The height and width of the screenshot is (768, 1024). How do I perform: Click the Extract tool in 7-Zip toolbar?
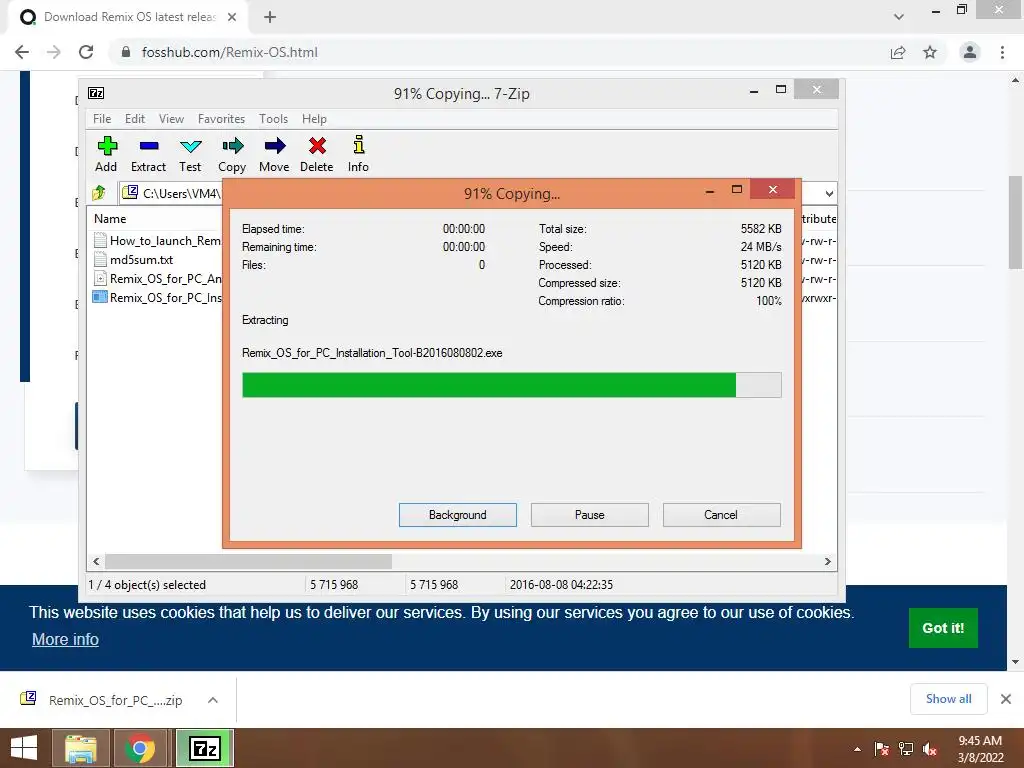tap(148, 154)
